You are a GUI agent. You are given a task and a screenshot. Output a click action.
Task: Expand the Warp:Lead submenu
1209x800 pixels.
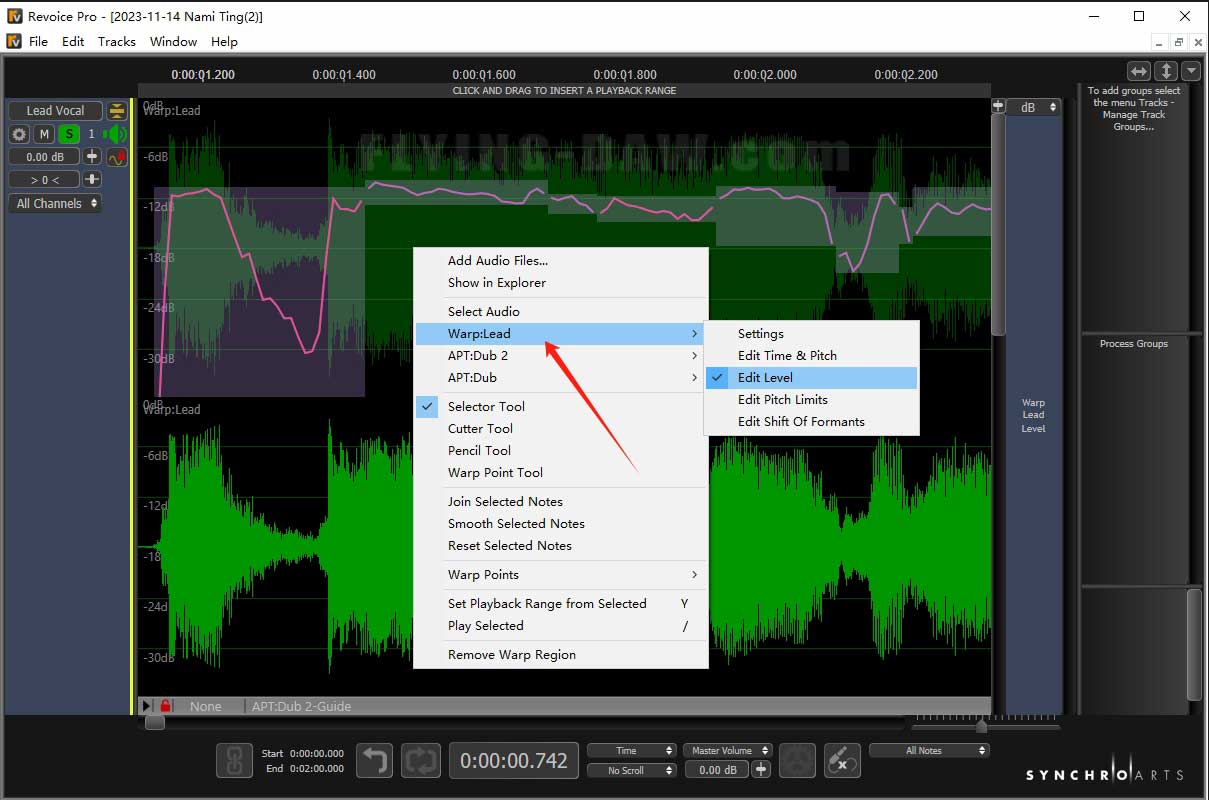[562, 334]
